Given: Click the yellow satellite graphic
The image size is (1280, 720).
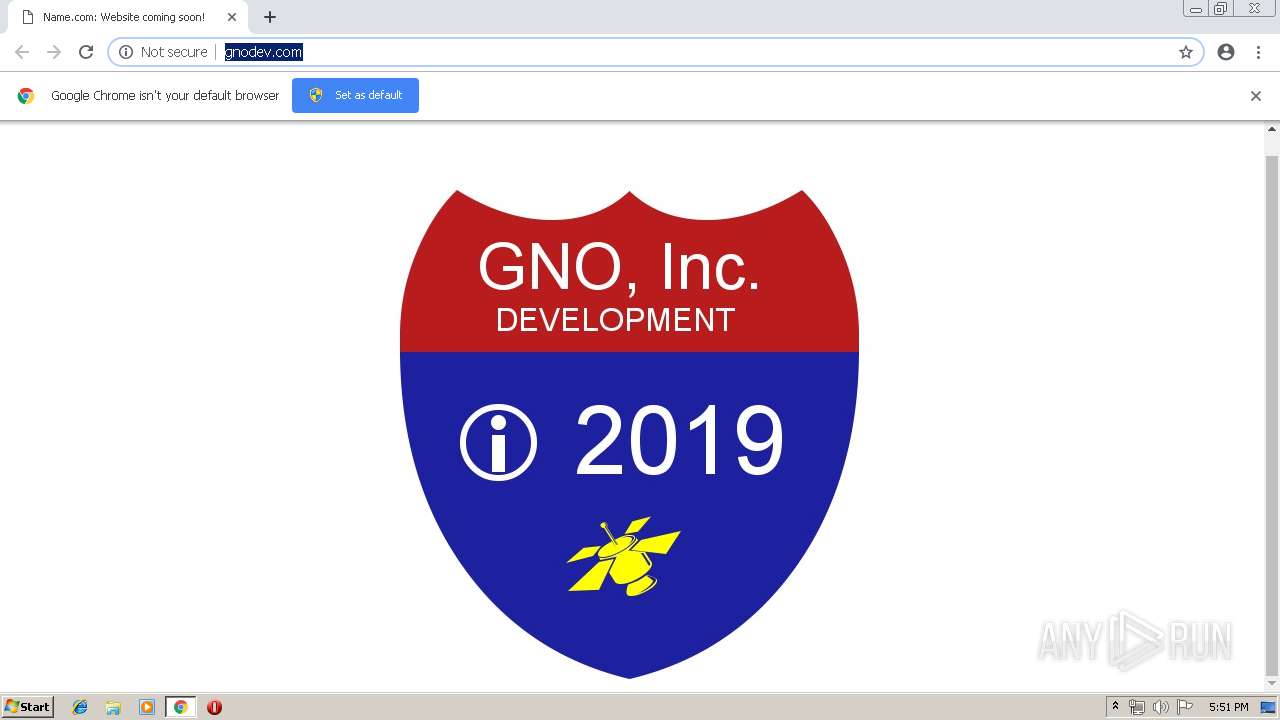Looking at the screenshot, I should (x=624, y=556).
